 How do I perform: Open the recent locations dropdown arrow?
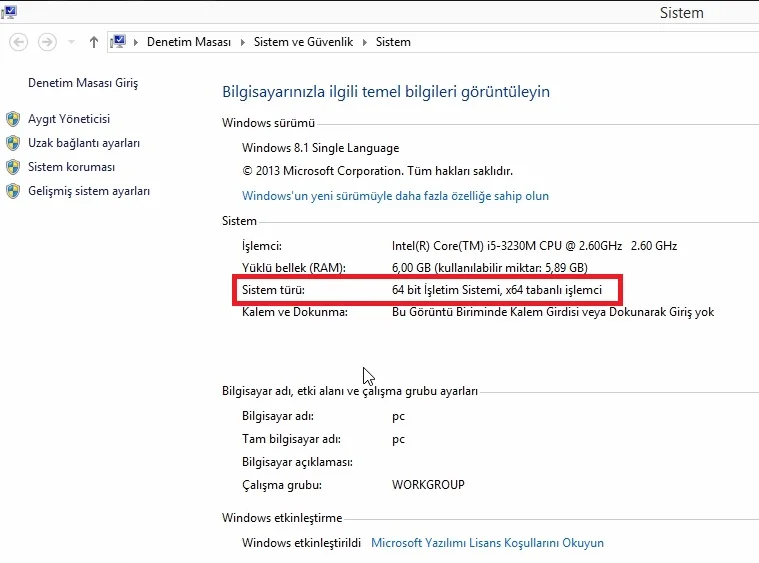[72, 42]
